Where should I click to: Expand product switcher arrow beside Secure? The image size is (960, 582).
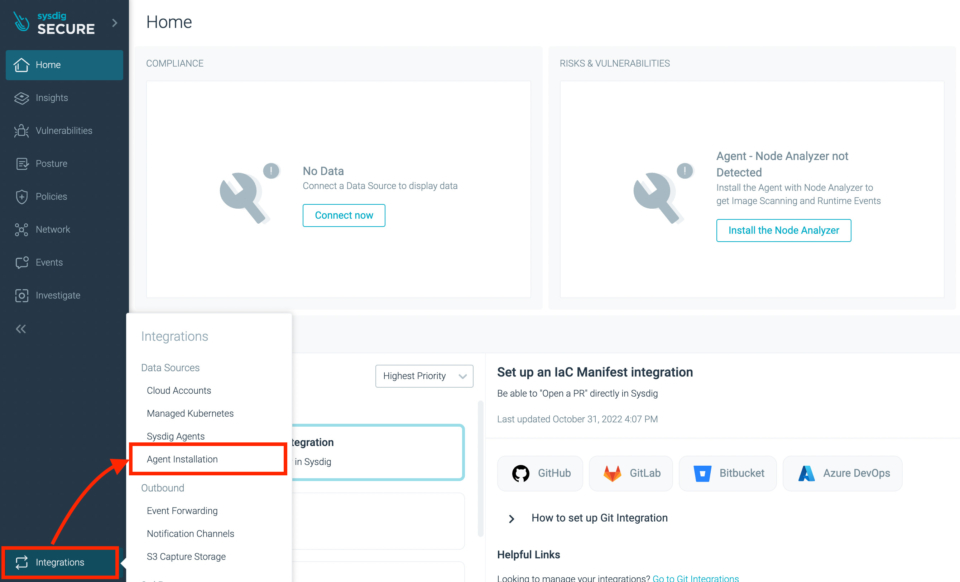[x=114, y=23]
